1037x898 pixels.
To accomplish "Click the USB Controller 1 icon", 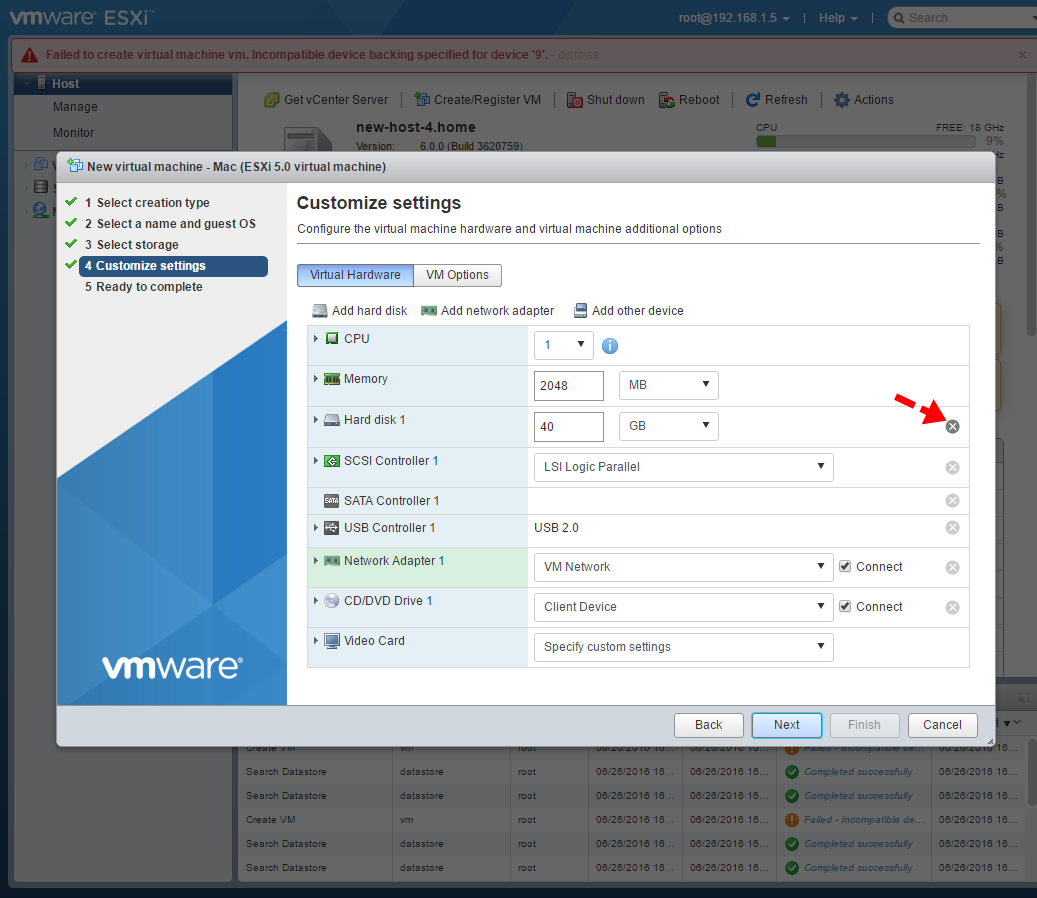I will point(332,528).
